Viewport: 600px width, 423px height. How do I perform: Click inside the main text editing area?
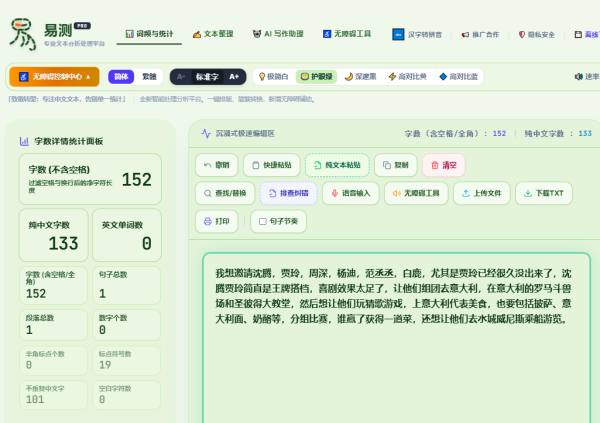tap(396, 337)
